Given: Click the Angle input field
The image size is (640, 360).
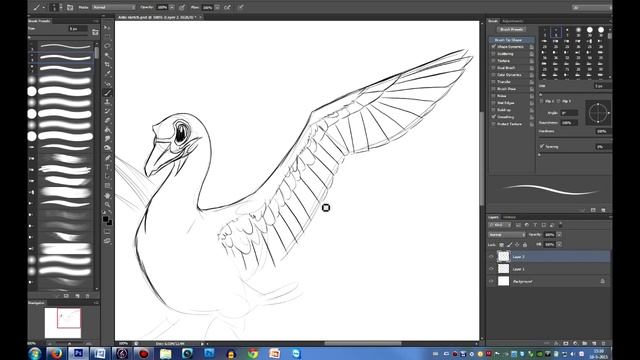Looking at the screenshot, I should point(569,113).
